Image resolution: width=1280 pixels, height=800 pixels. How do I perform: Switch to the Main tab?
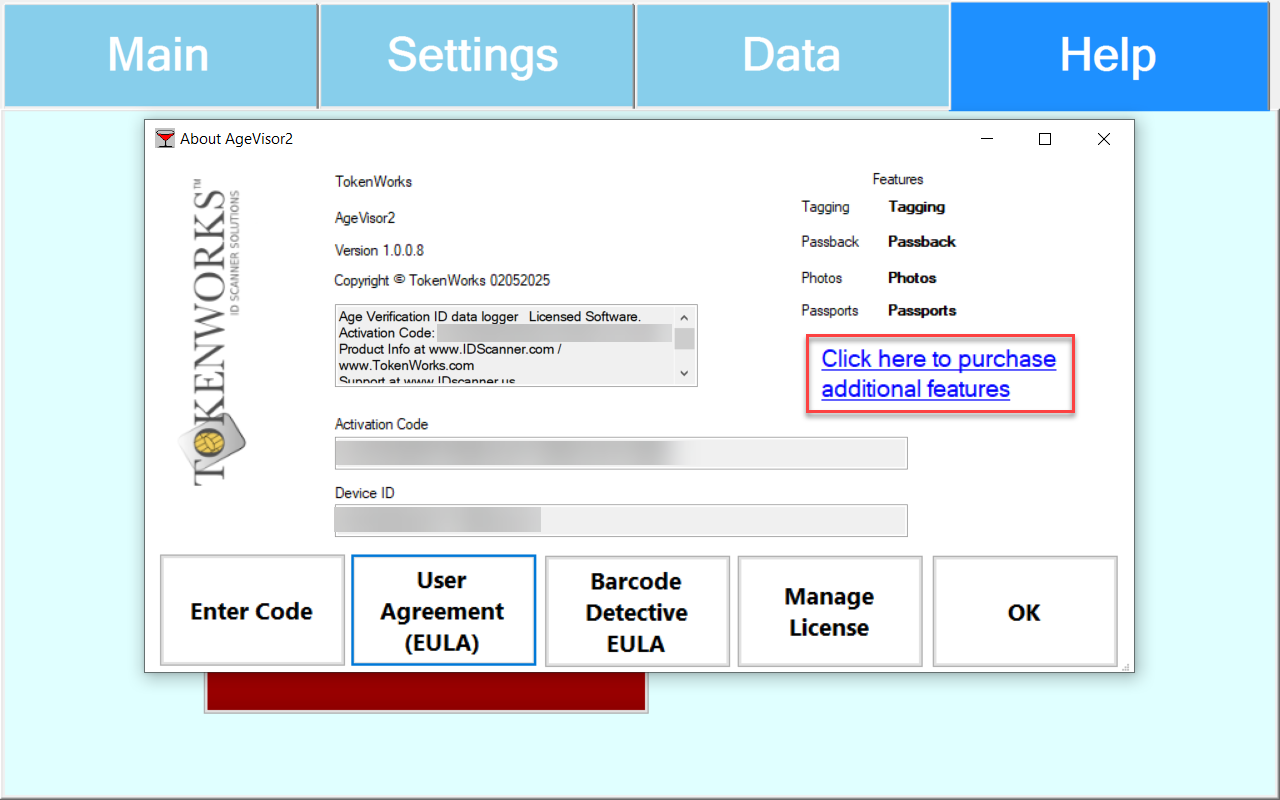160,56
